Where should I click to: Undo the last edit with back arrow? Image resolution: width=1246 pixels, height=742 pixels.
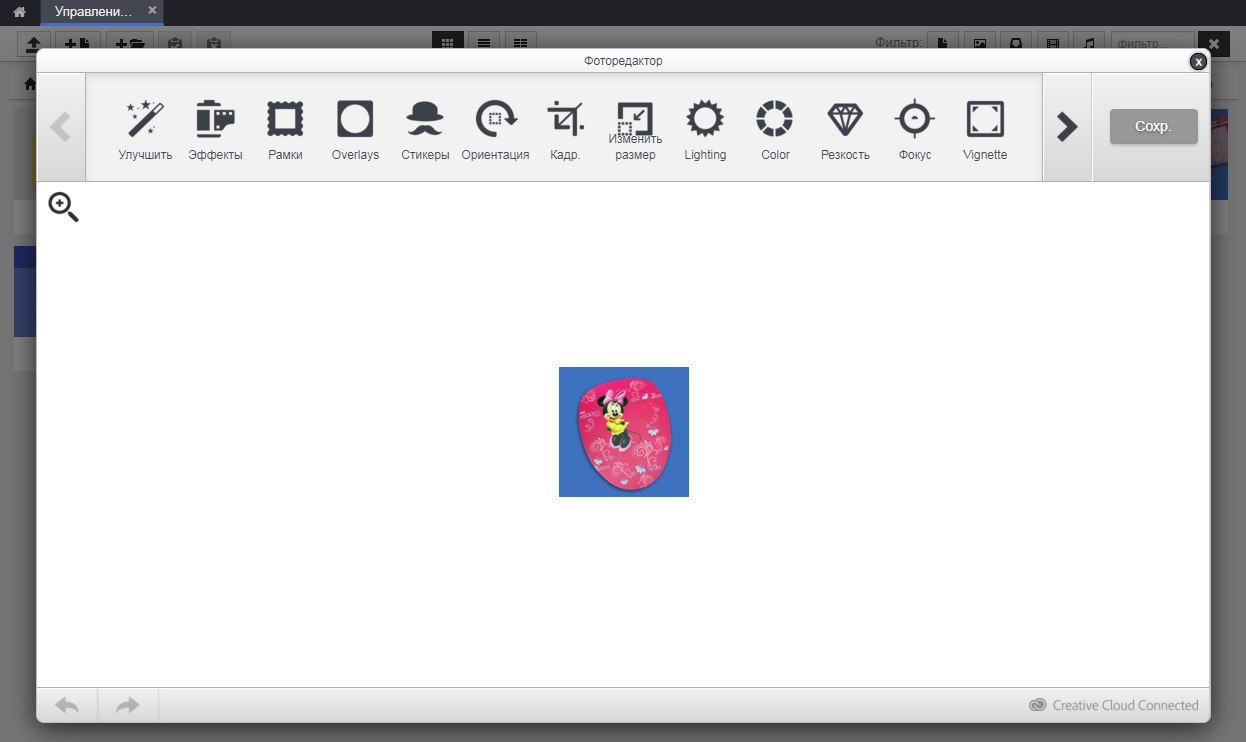tap(67, 705)
